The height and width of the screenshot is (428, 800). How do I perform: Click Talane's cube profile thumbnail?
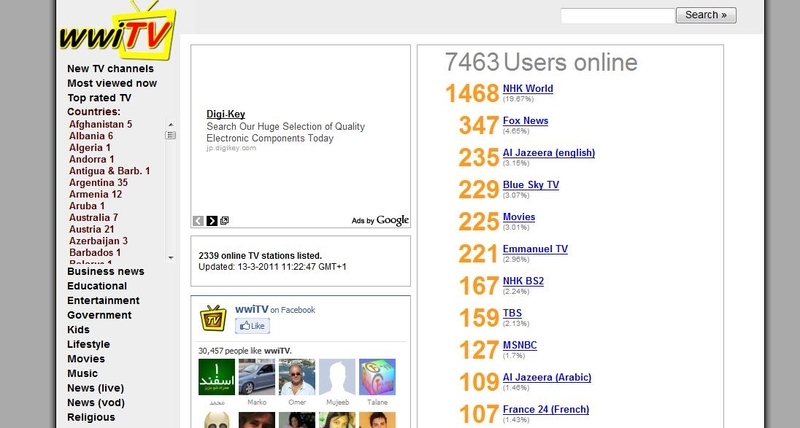[377, 377]
